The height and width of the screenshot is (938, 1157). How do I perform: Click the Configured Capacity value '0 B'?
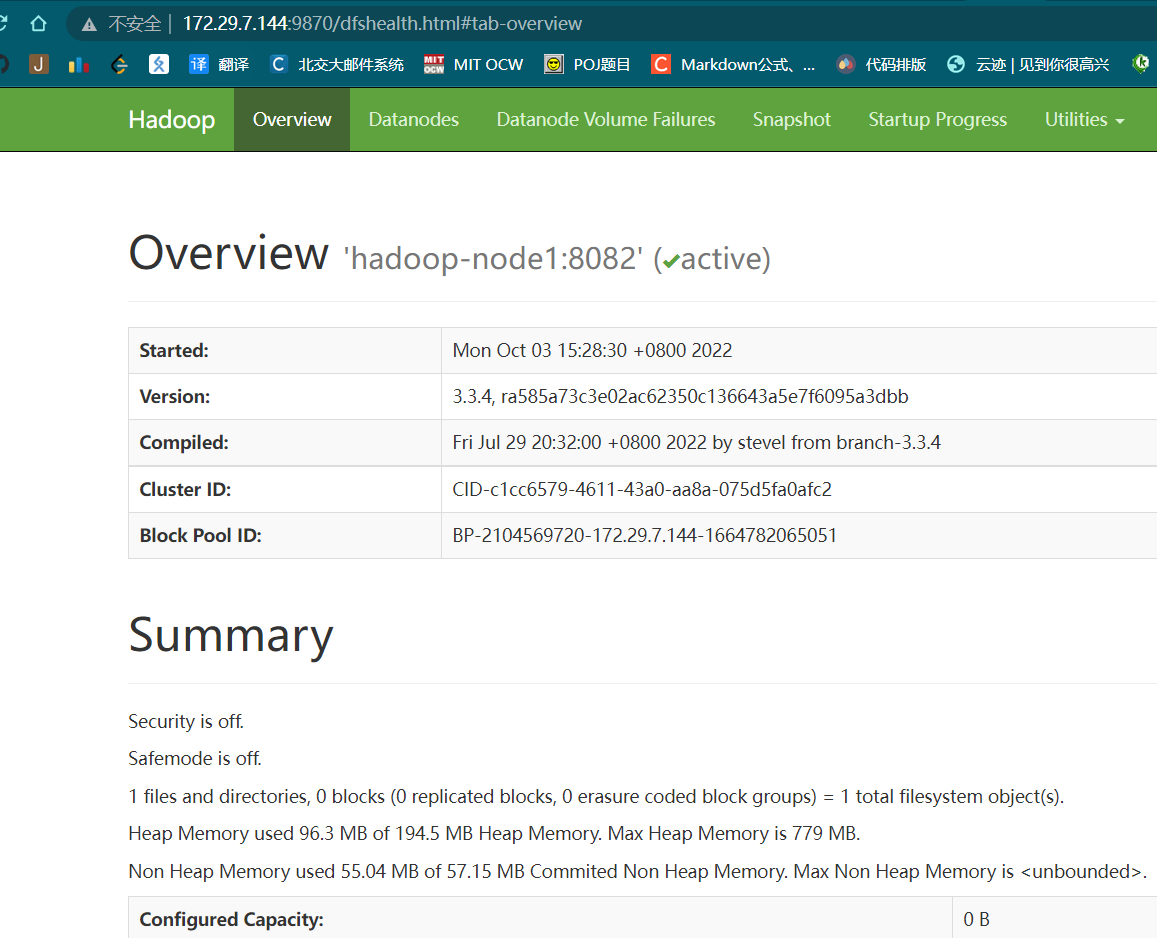pyautogui.click(x=976, y=920)
